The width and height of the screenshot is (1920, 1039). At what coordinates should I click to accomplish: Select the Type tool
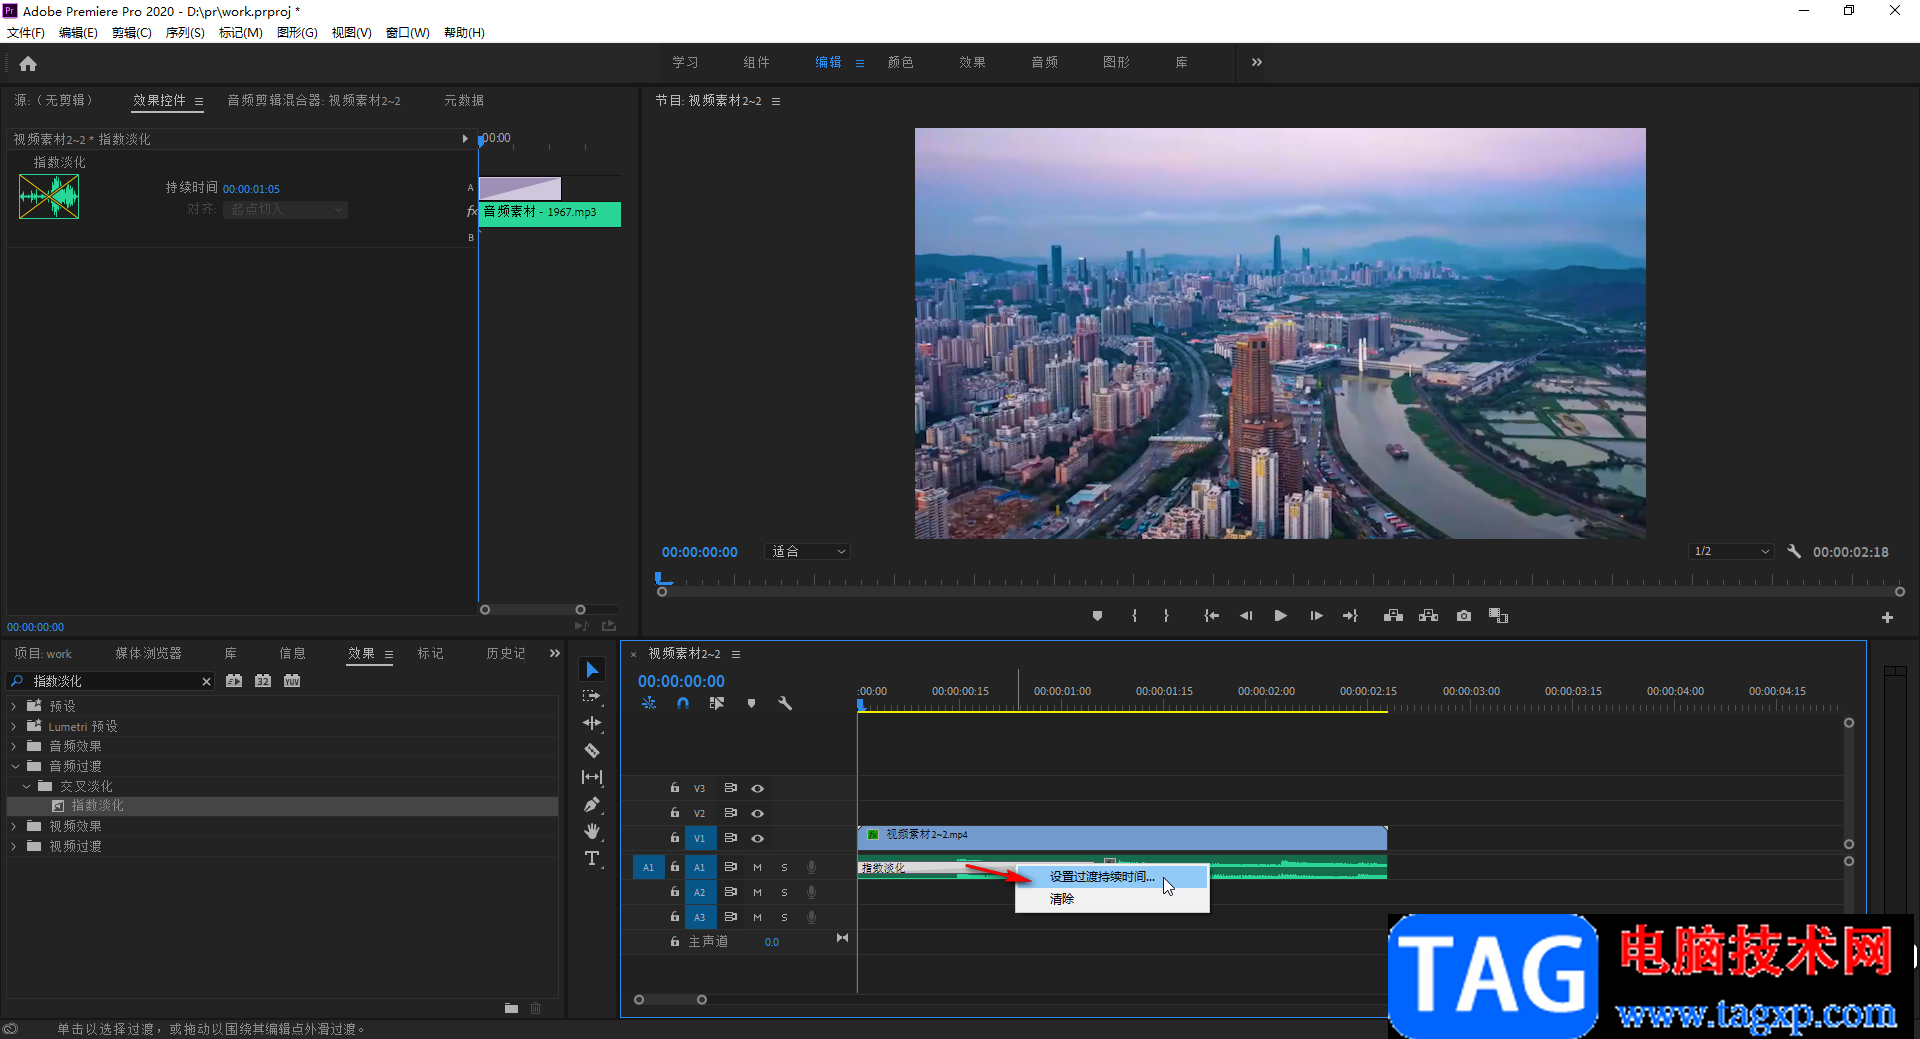(592, 858)
